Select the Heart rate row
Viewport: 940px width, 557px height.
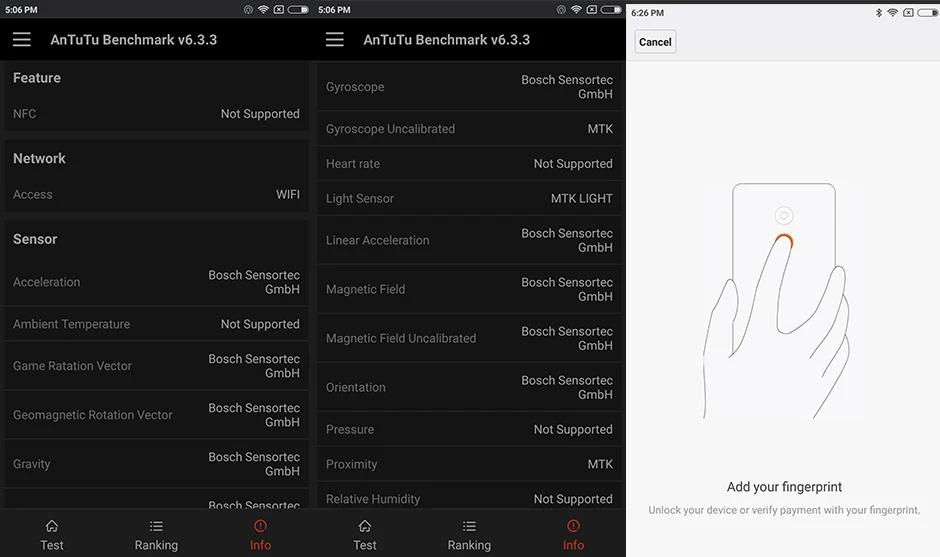point(469,164)
